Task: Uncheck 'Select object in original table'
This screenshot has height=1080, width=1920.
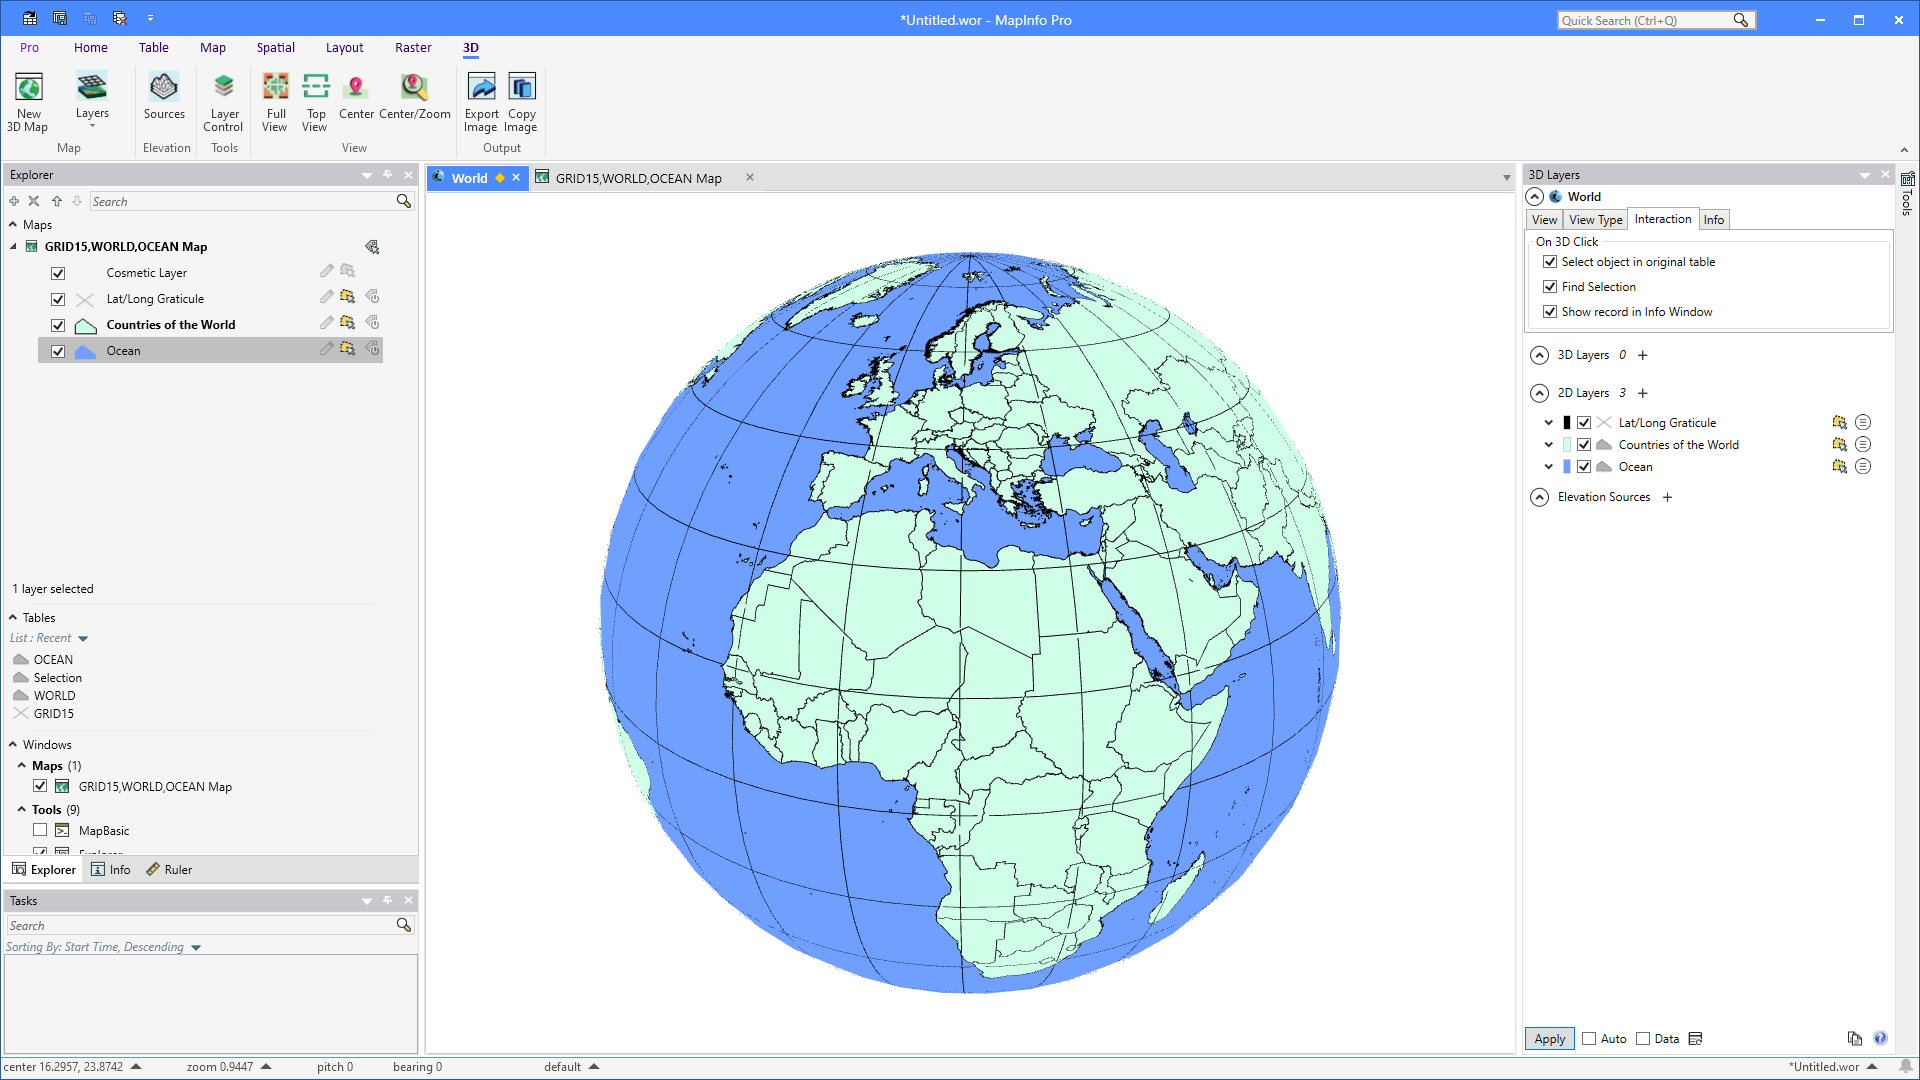Action: pos(1550,261)
